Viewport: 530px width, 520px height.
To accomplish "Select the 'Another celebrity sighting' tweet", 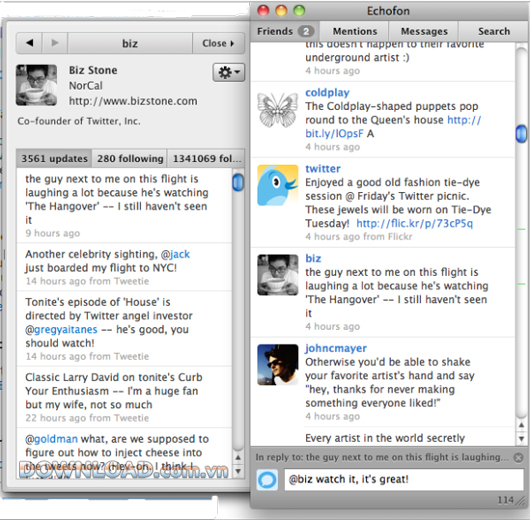I will [x=124, y=267].
